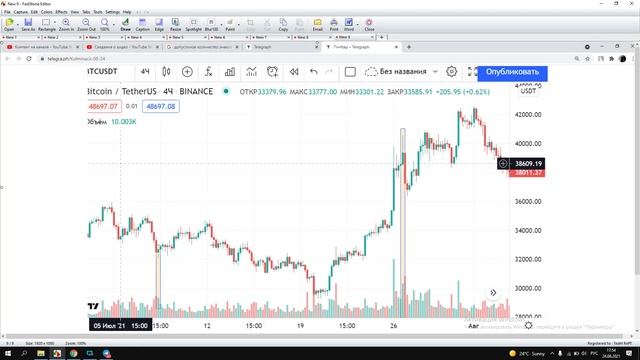Open the Colors menu
This screenshot has height=360, width=640.
tap(47, 12)
